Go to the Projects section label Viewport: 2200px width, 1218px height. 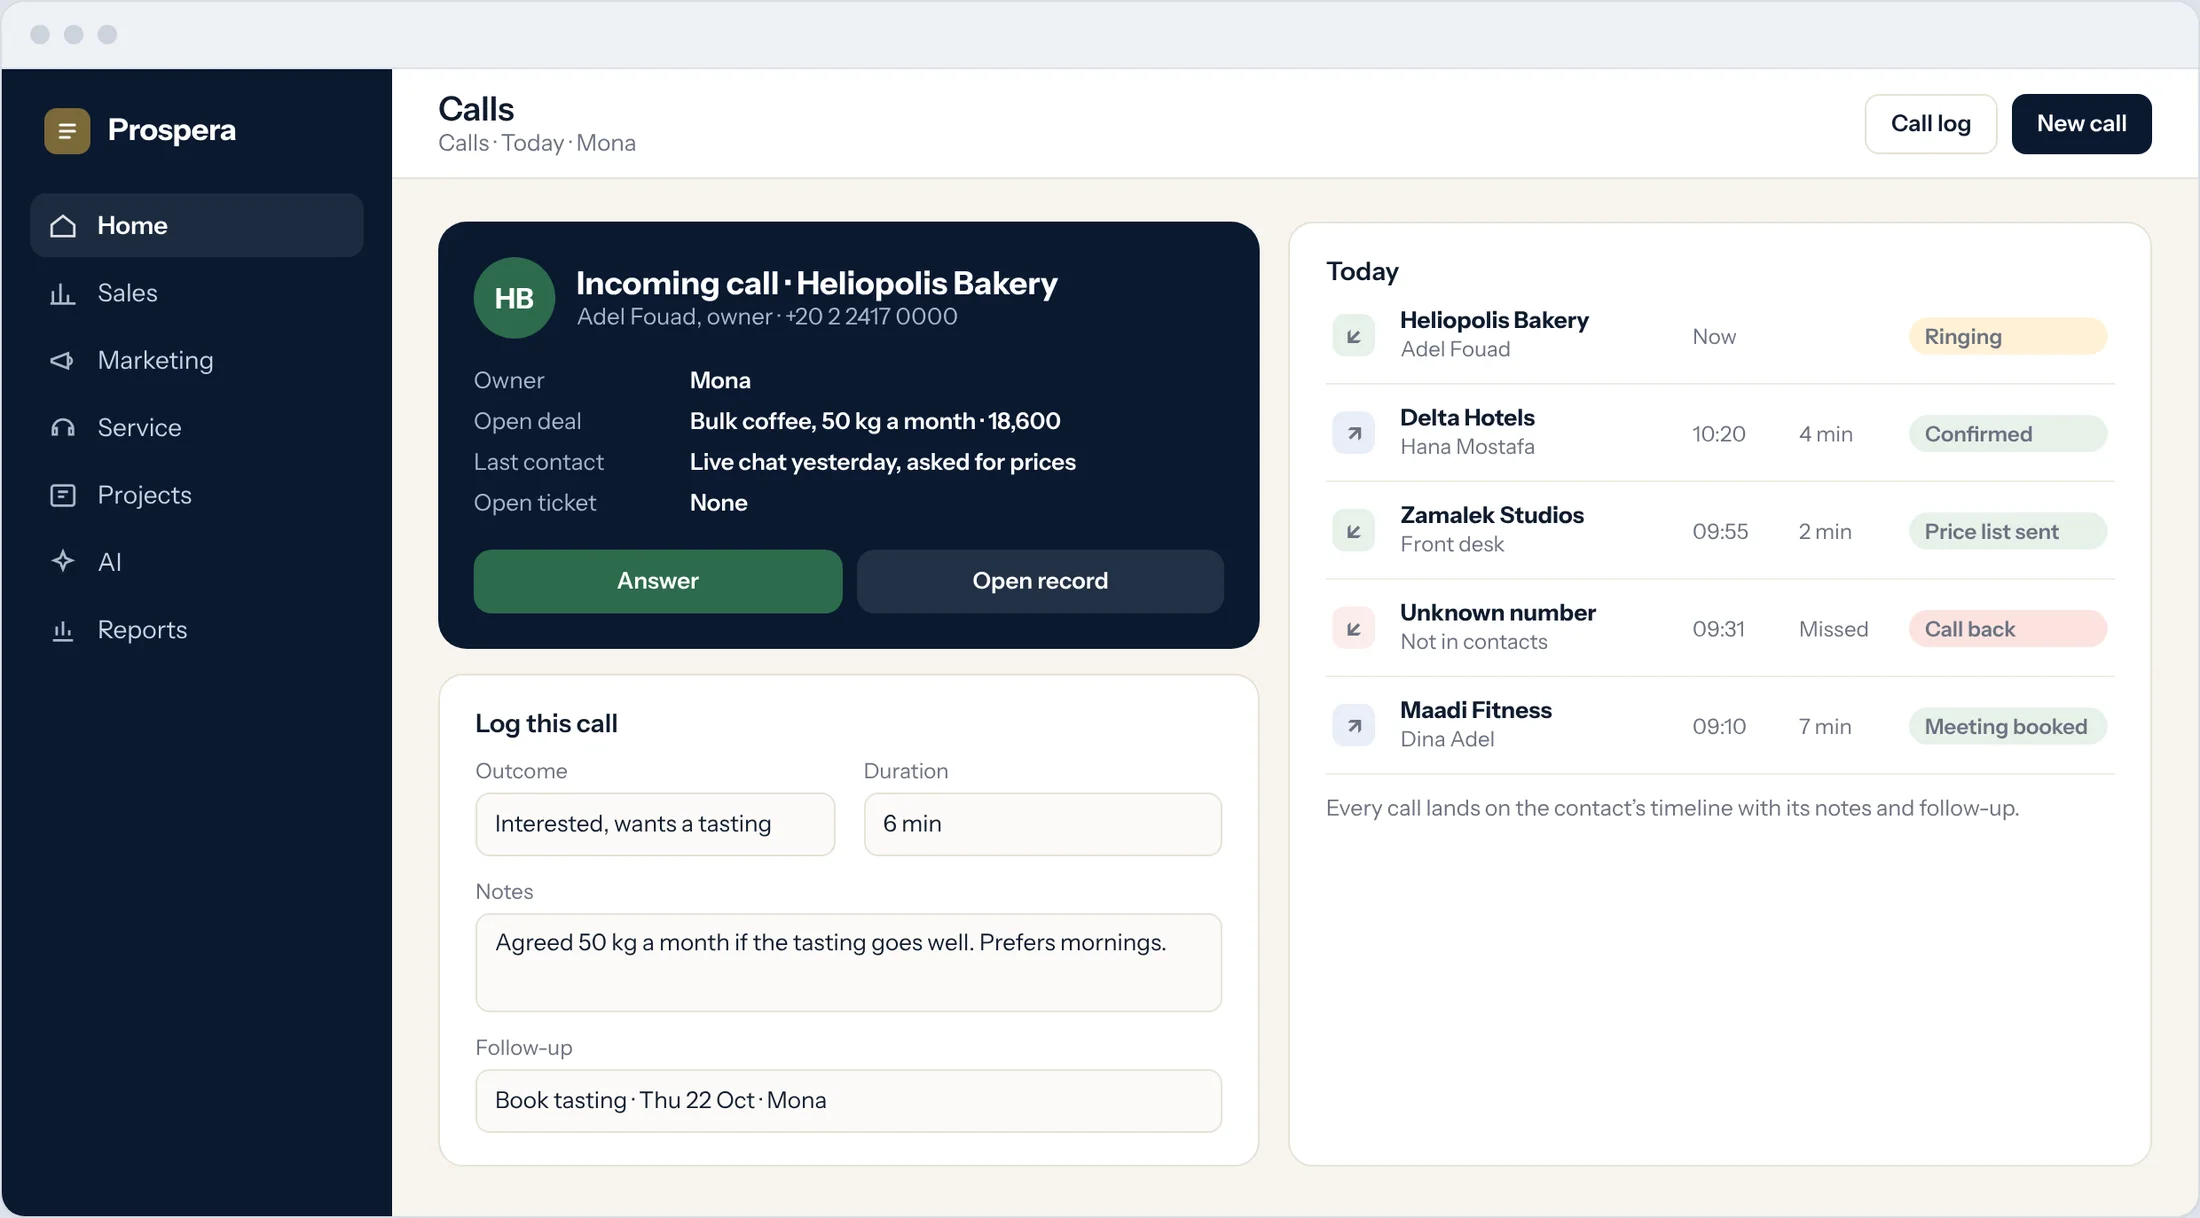pyautogui.click(x=144, y=495)
